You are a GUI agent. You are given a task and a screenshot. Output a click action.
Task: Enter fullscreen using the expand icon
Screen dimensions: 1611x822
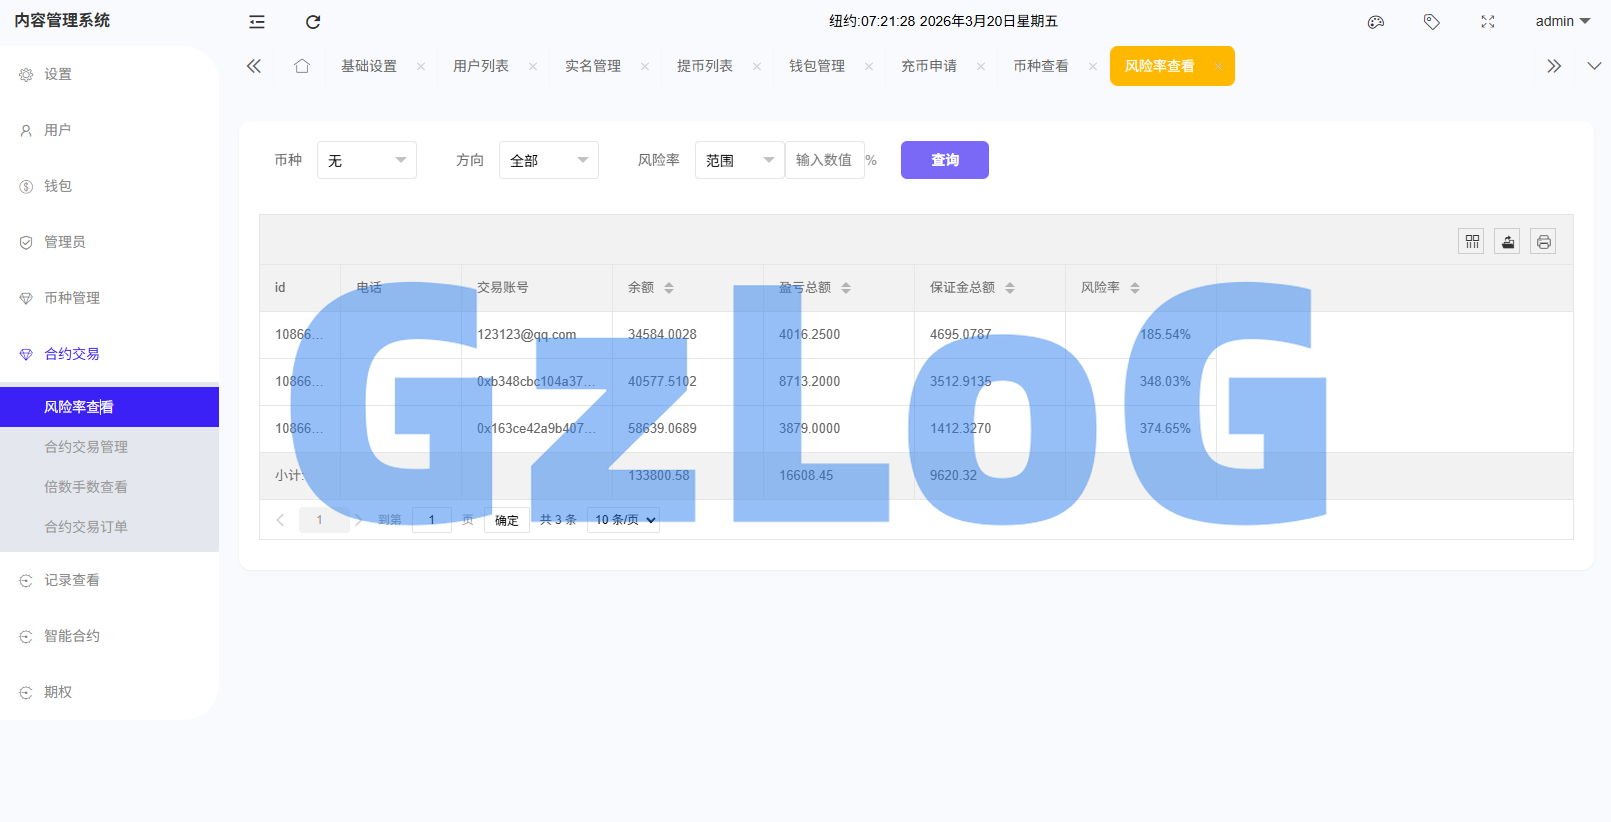point(1488,21)
